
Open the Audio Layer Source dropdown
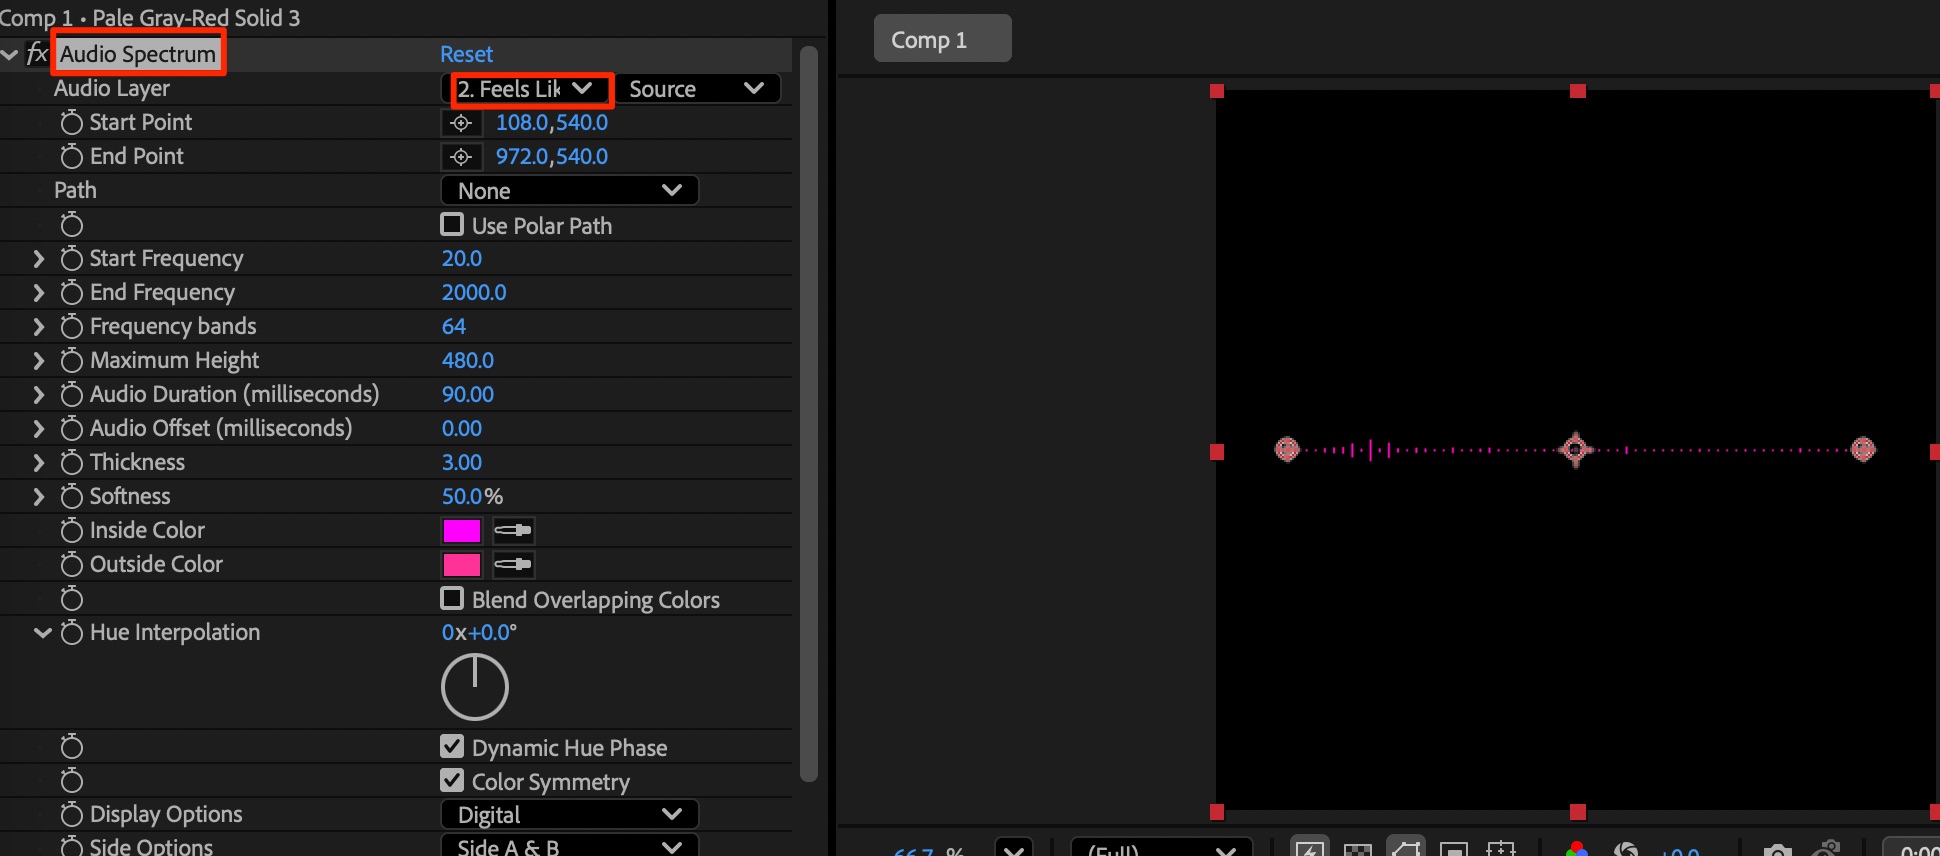(696, 89)
